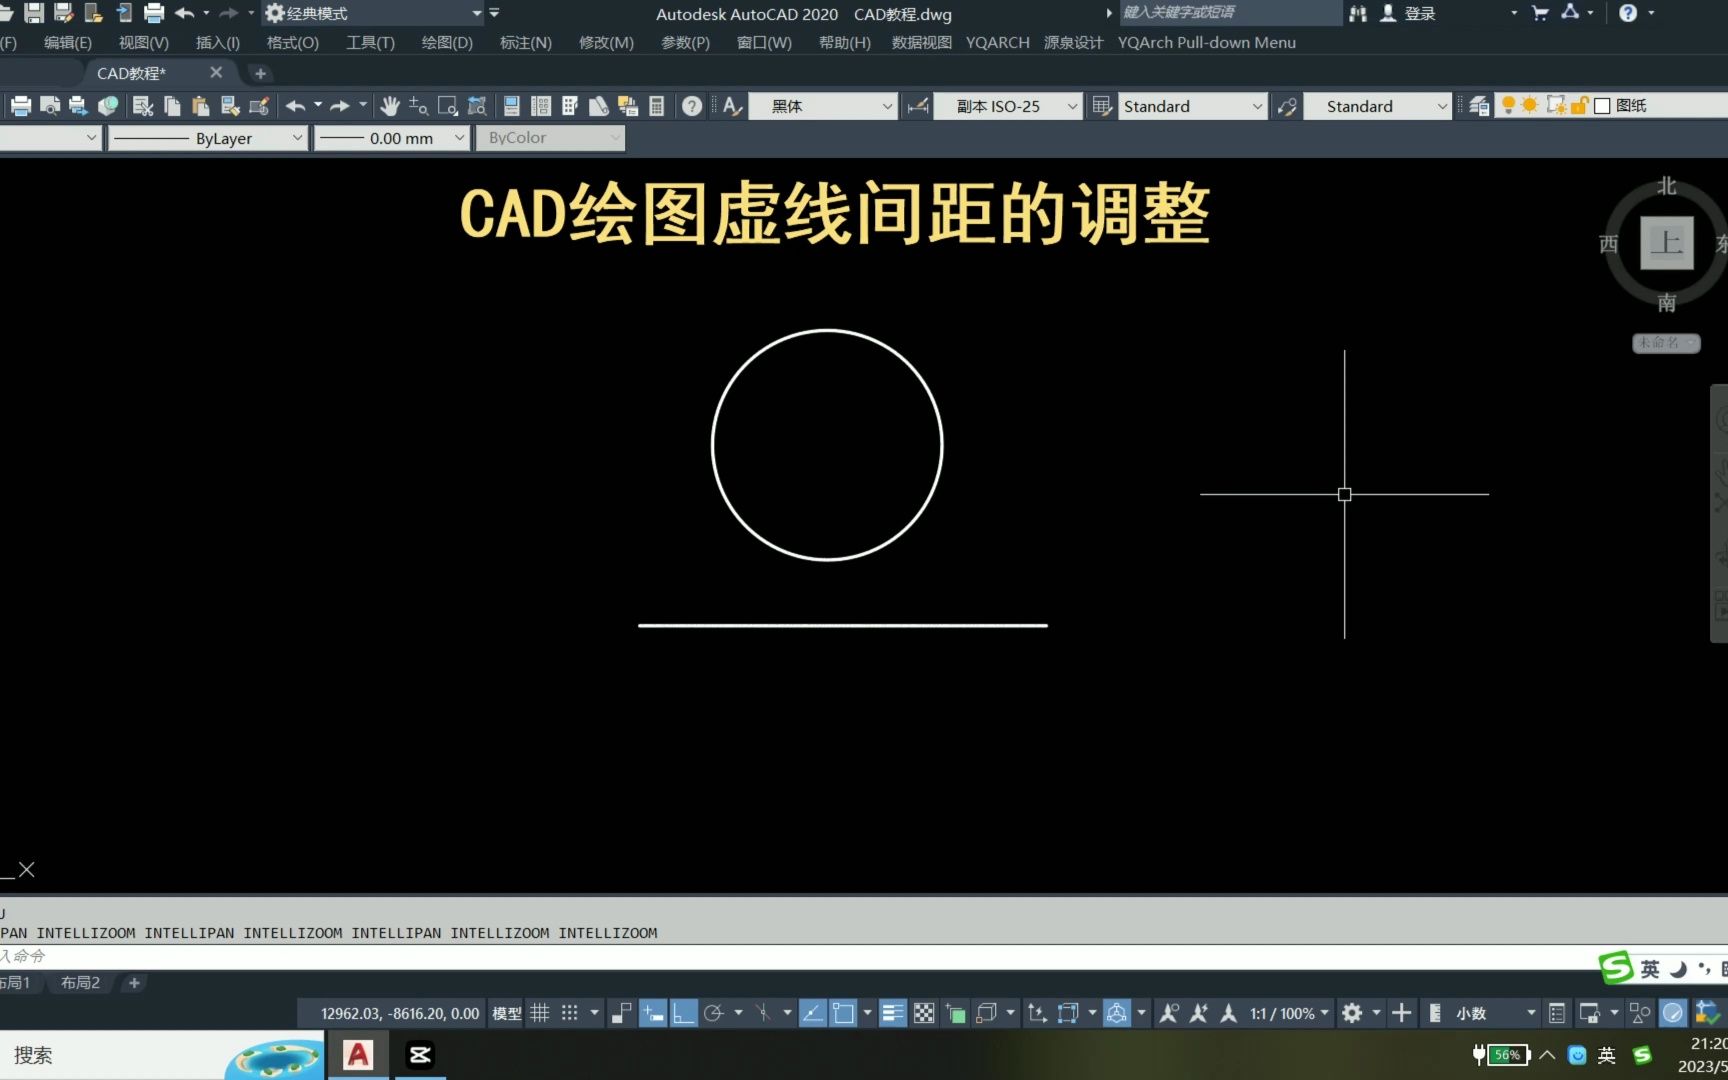Viewport: 1728px width, 1080px height.
Task: Open the Block Editor icon
Action: point(259,106)
